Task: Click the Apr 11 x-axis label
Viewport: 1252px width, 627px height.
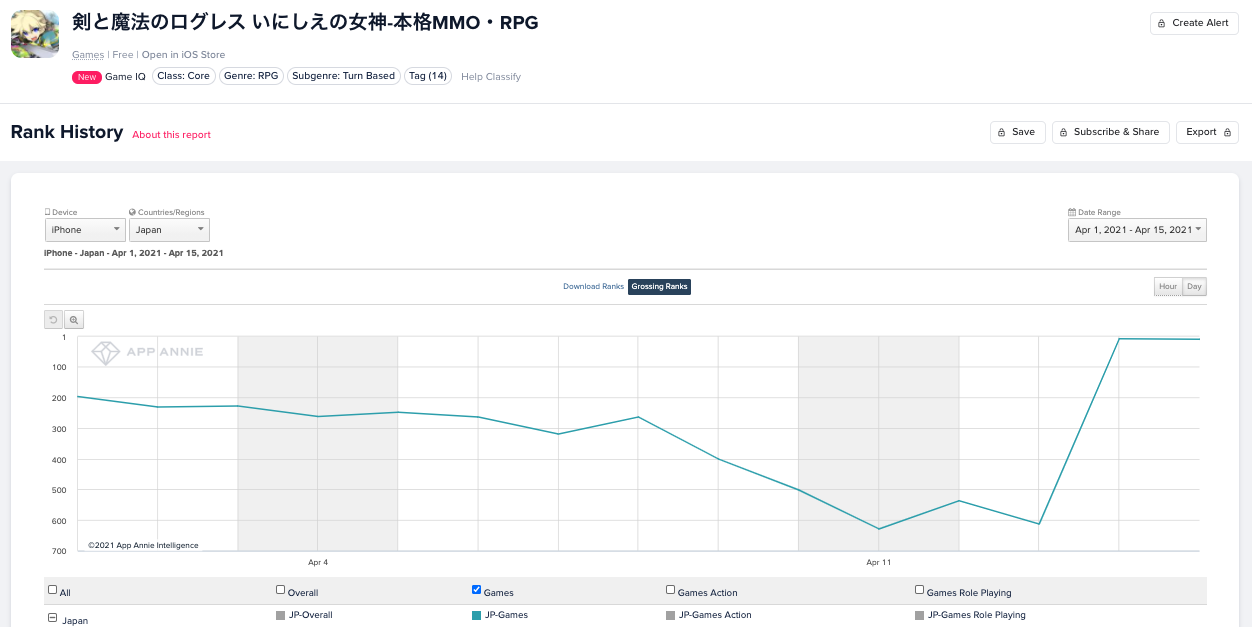Action: (x=879, y=563)
